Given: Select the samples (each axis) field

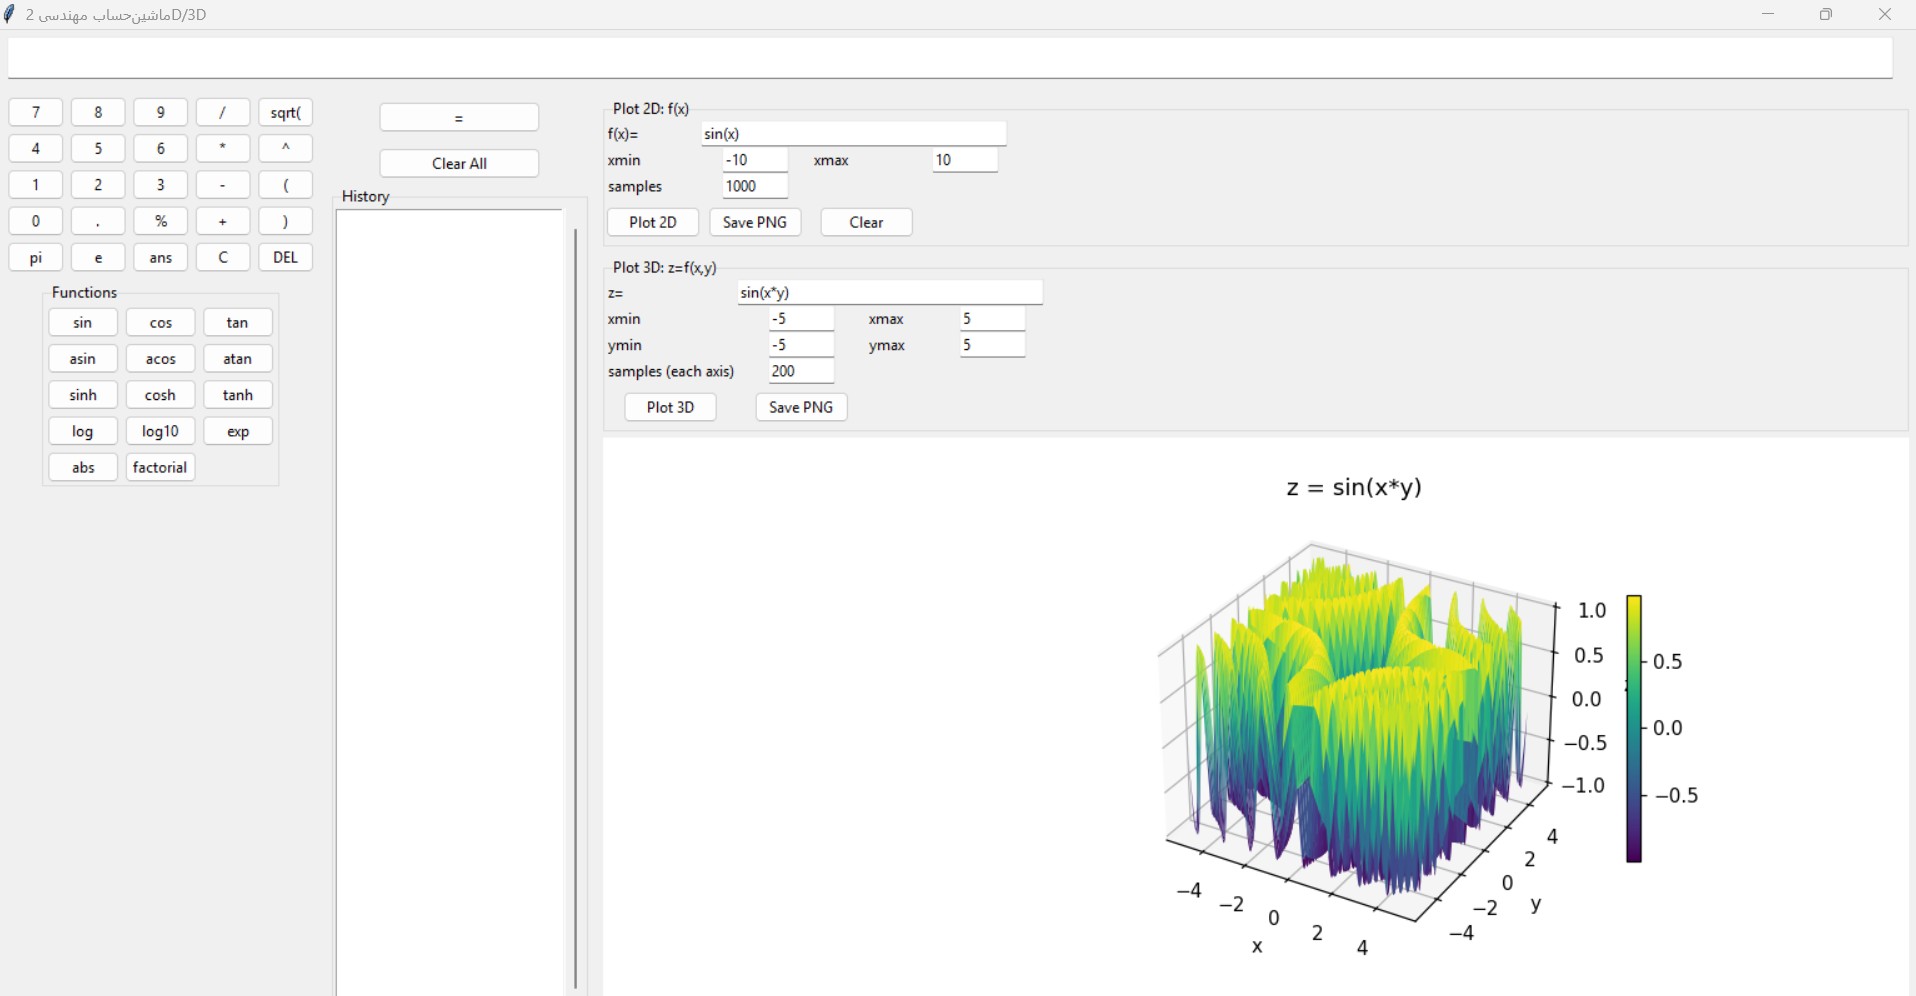Looking at the screenshot, I should [801, 371].
